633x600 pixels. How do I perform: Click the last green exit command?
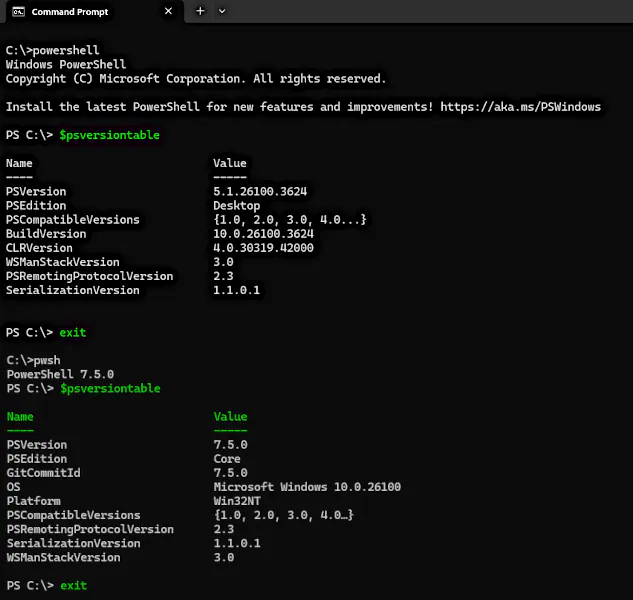tap(73, 585)
